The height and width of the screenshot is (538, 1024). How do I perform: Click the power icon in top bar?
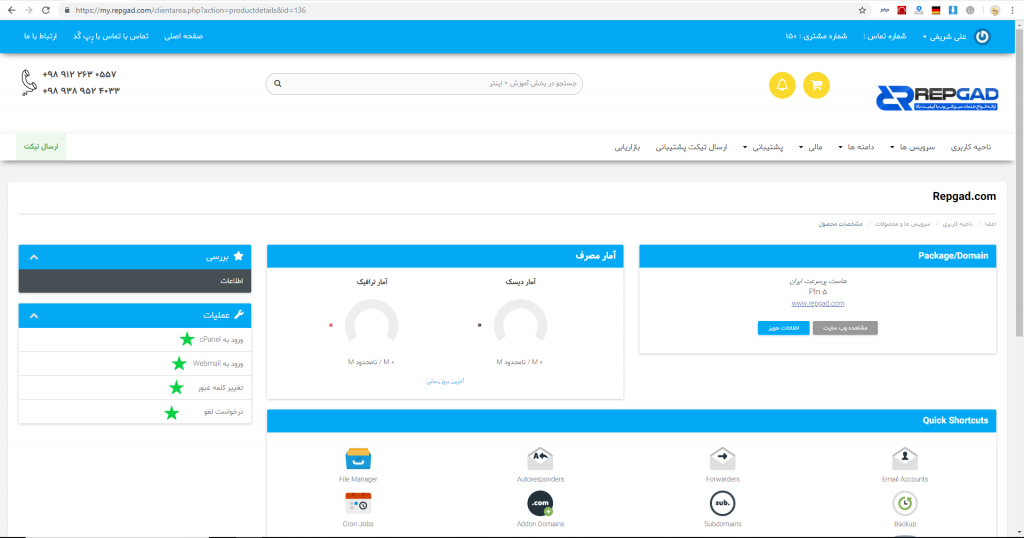click(x=982, y=37)
